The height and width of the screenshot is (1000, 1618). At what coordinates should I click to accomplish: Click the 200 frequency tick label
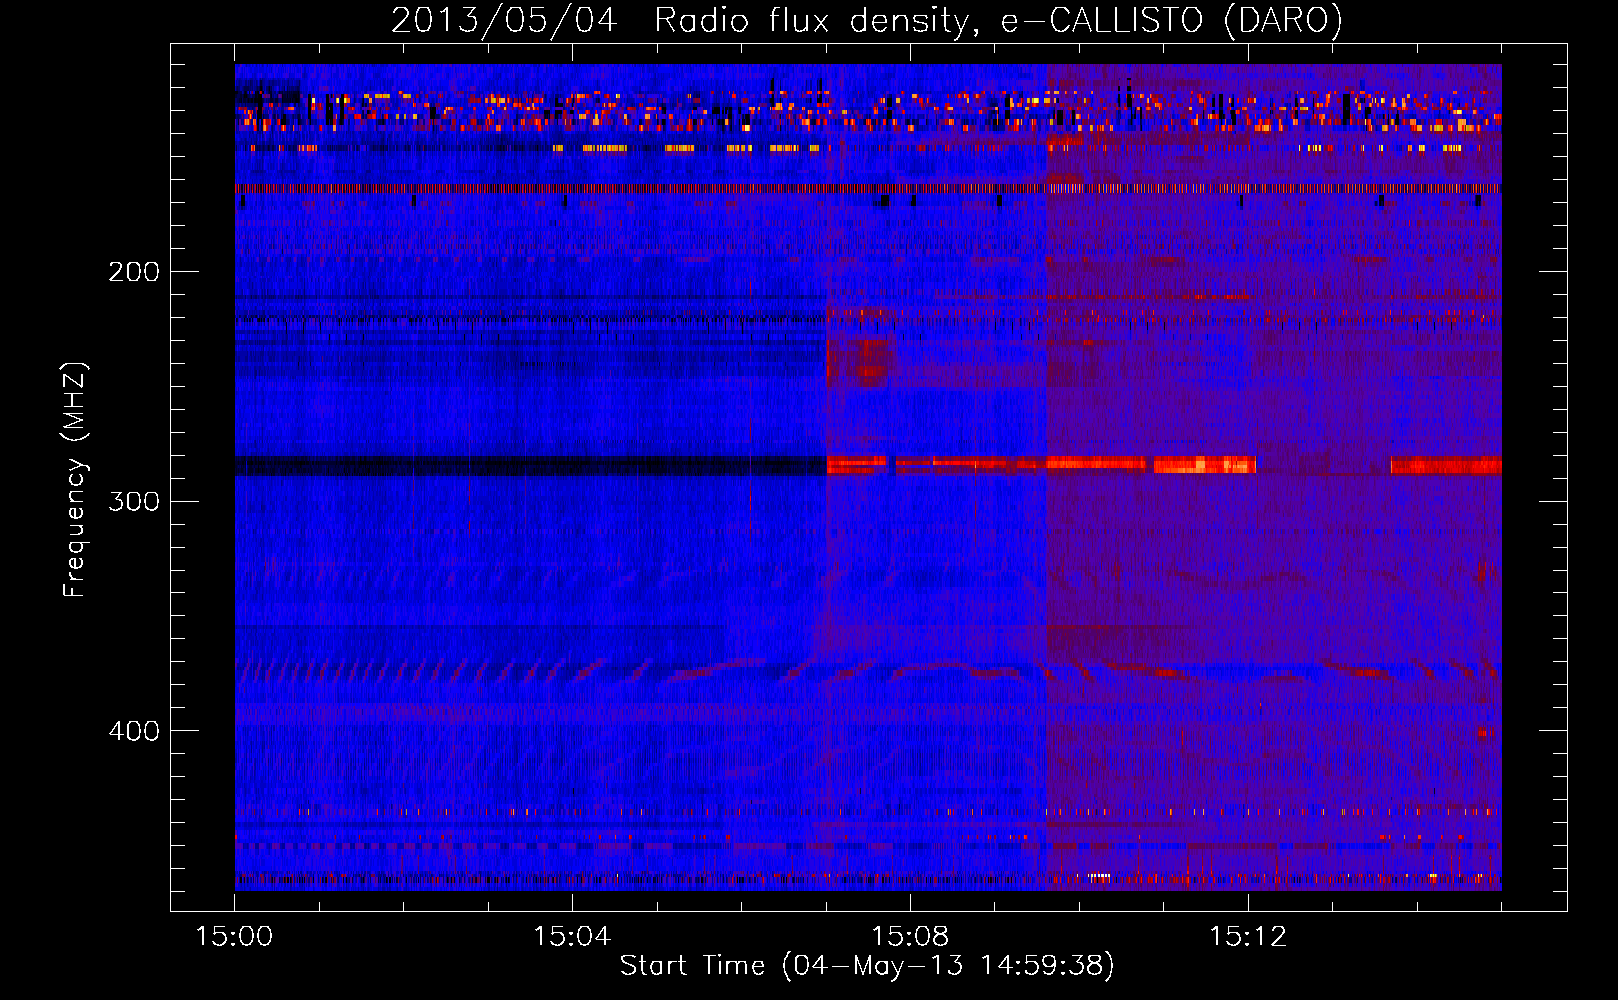click(134, 272)
